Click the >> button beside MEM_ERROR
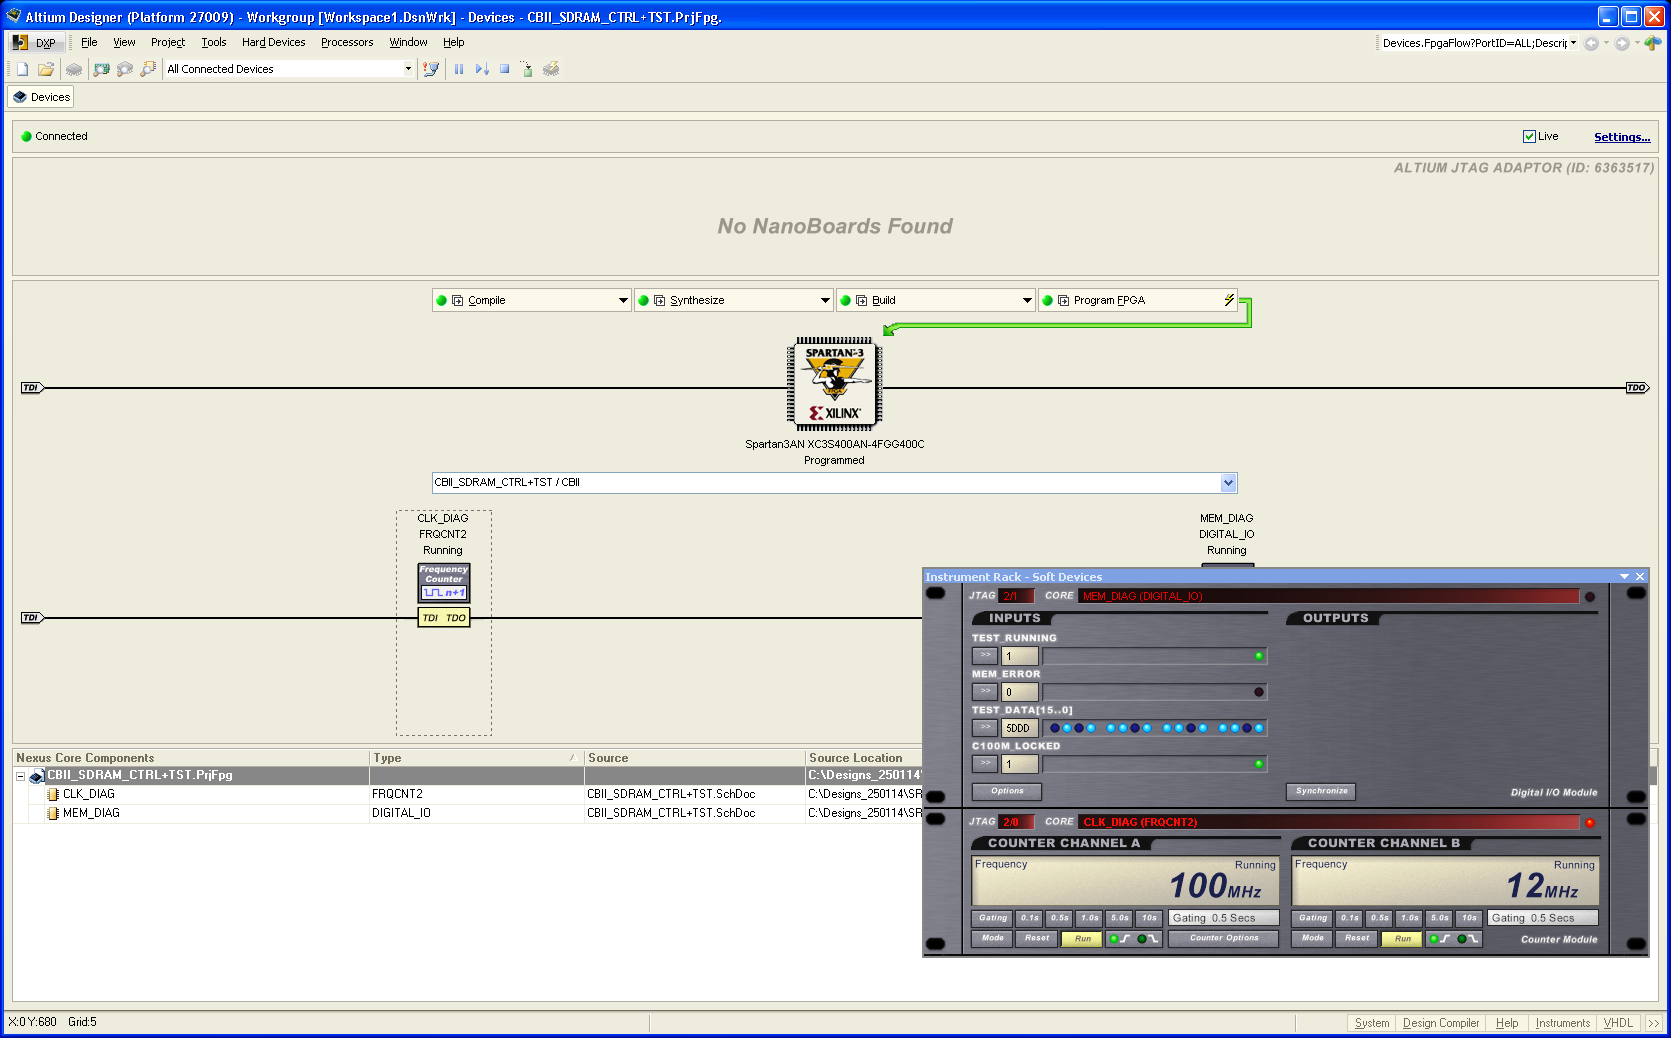 click(x=985, y=692)
